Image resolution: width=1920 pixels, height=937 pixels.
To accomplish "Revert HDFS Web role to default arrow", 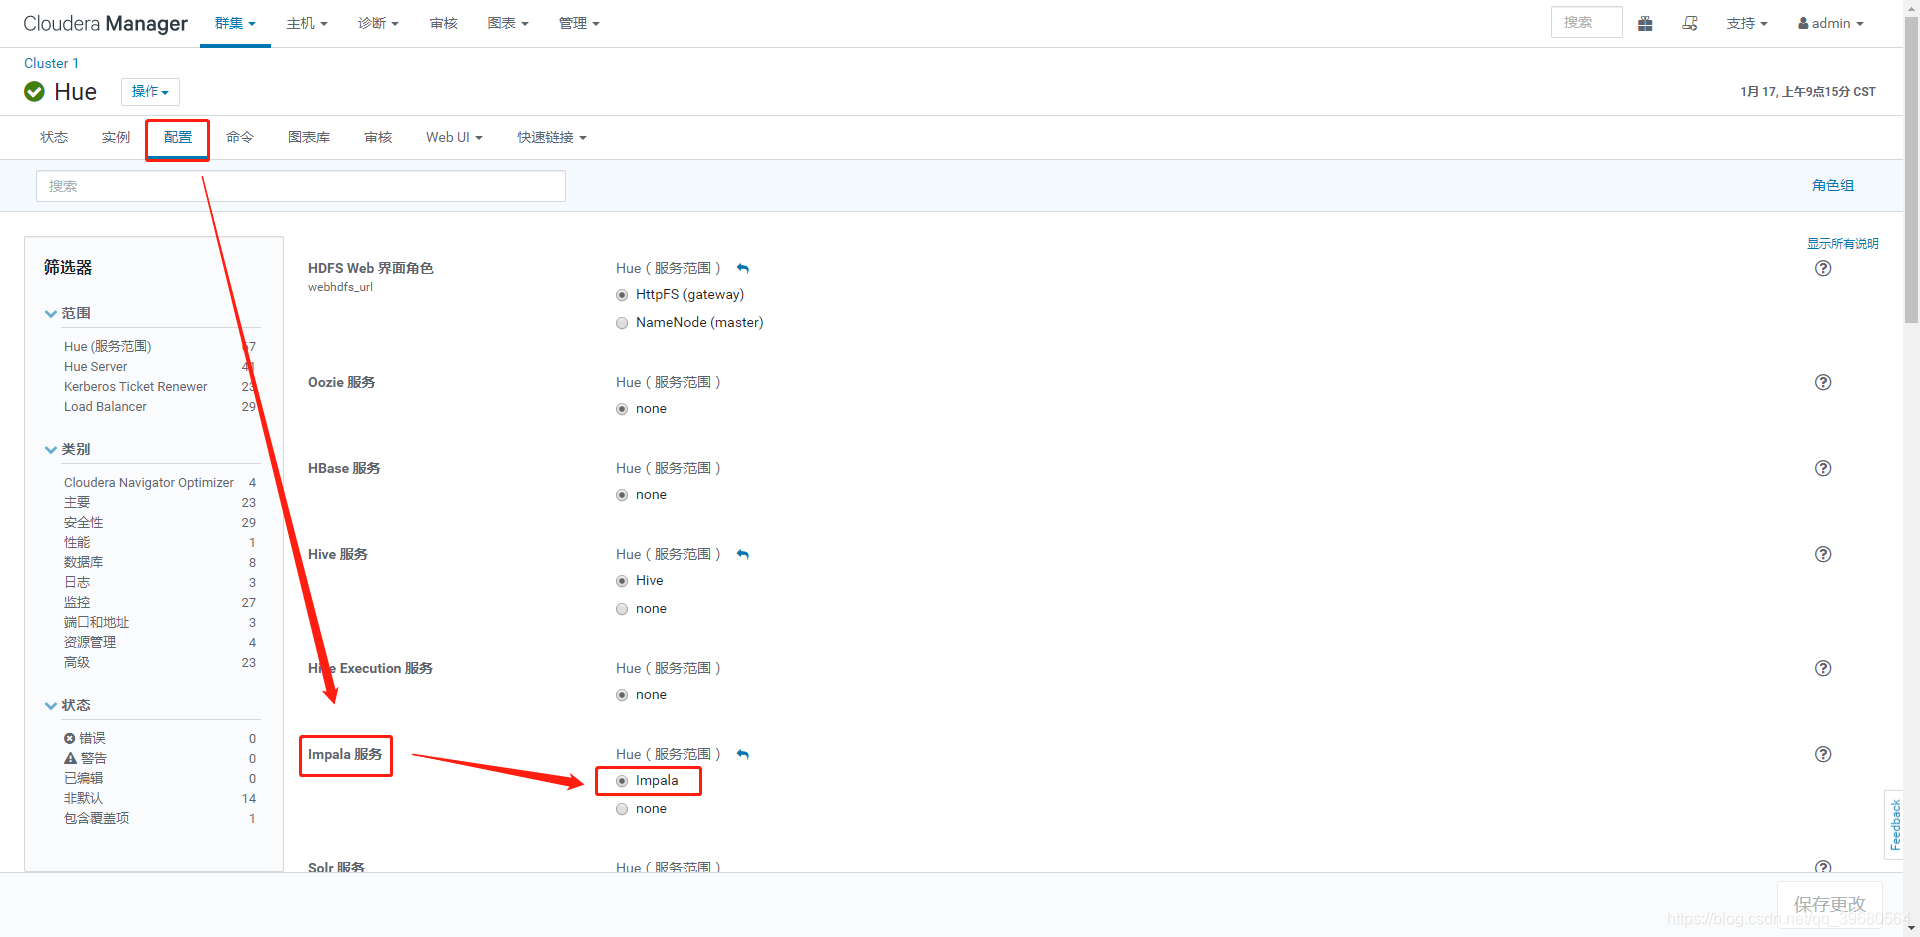I will click(743, 268).
